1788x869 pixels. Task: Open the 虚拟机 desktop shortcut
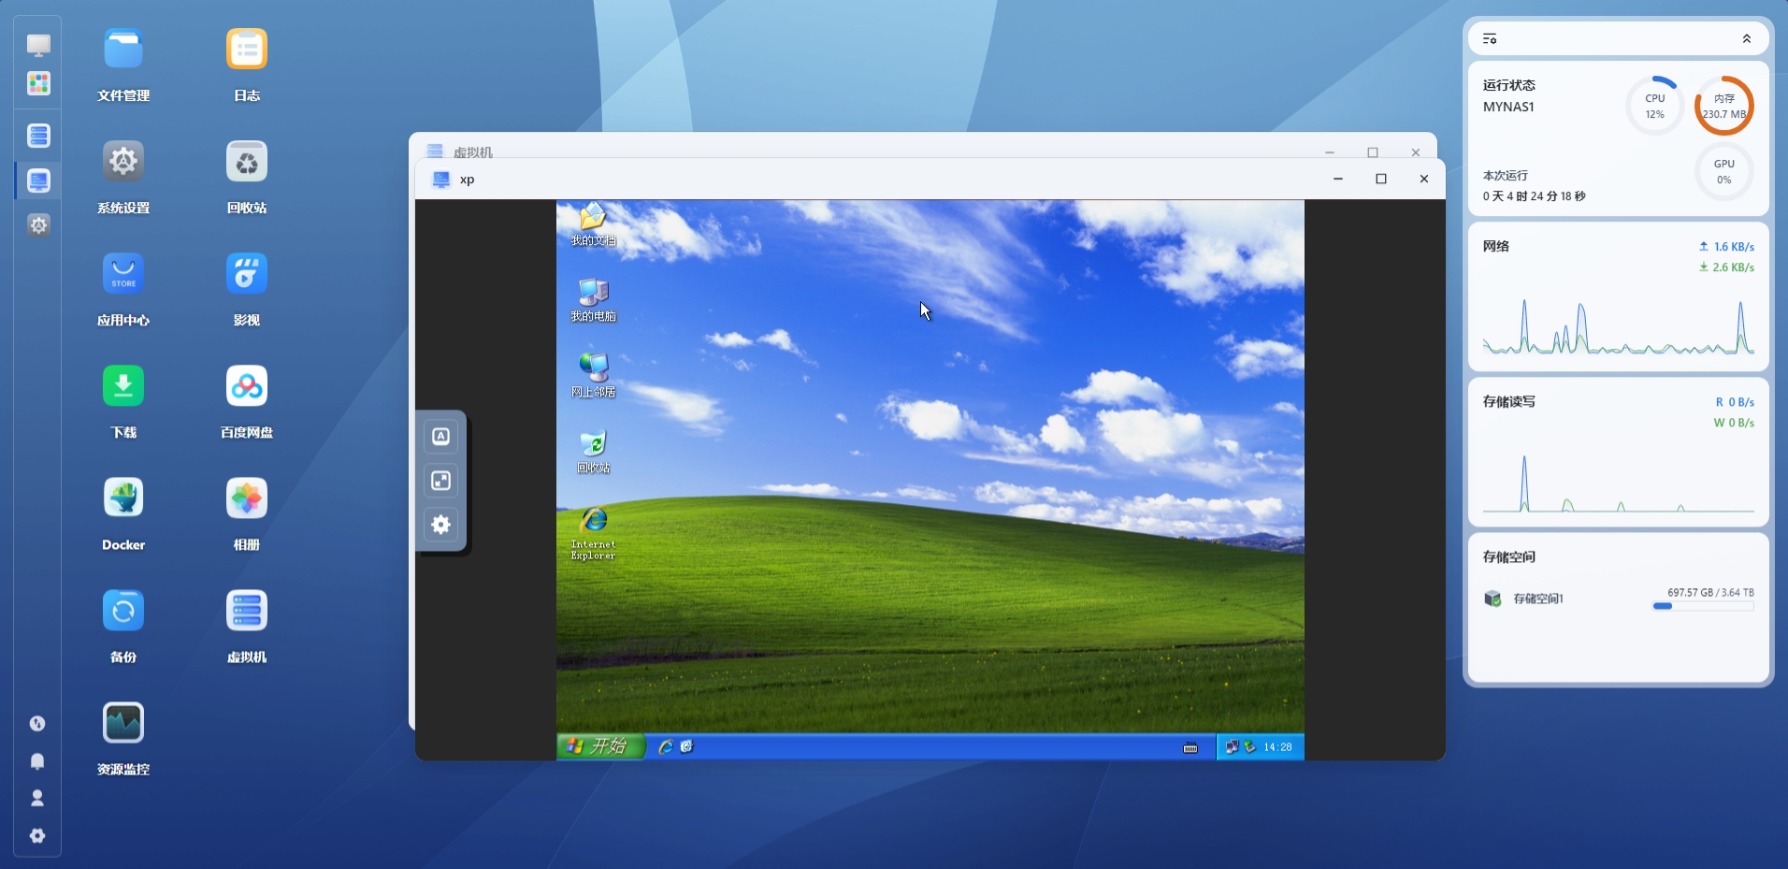[246, 610]
